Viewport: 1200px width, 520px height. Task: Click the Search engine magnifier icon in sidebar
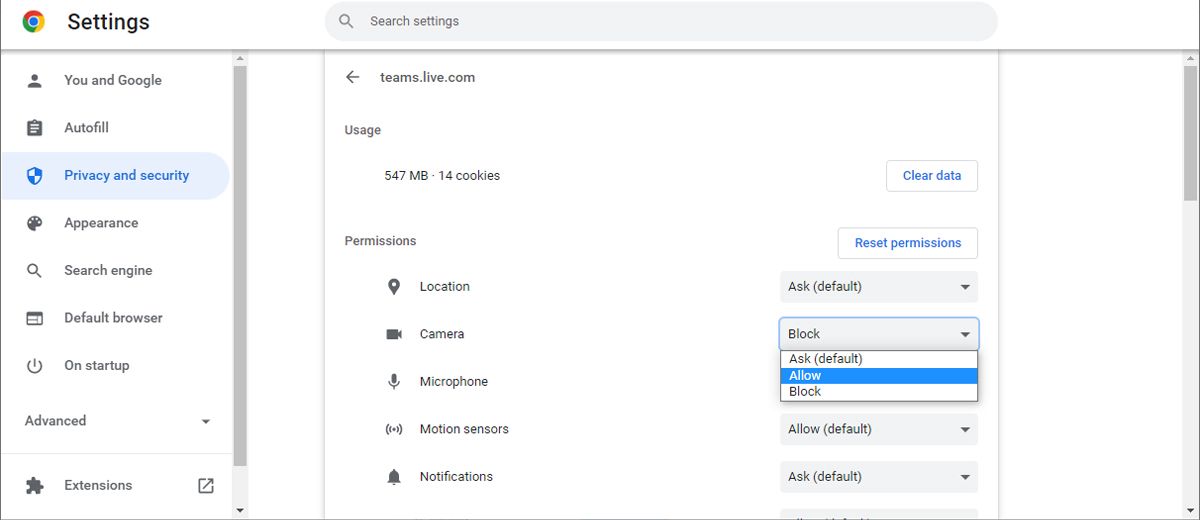[35, 271]
